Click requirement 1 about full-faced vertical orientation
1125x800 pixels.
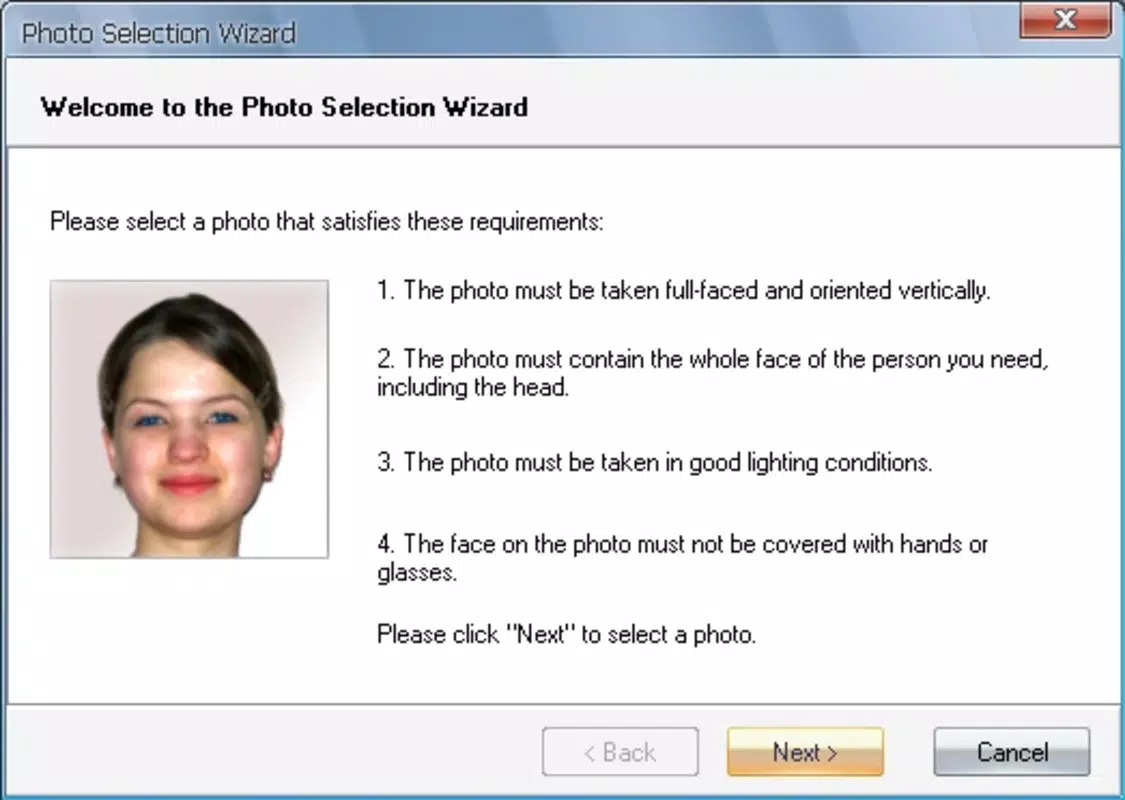click(683, 290)
